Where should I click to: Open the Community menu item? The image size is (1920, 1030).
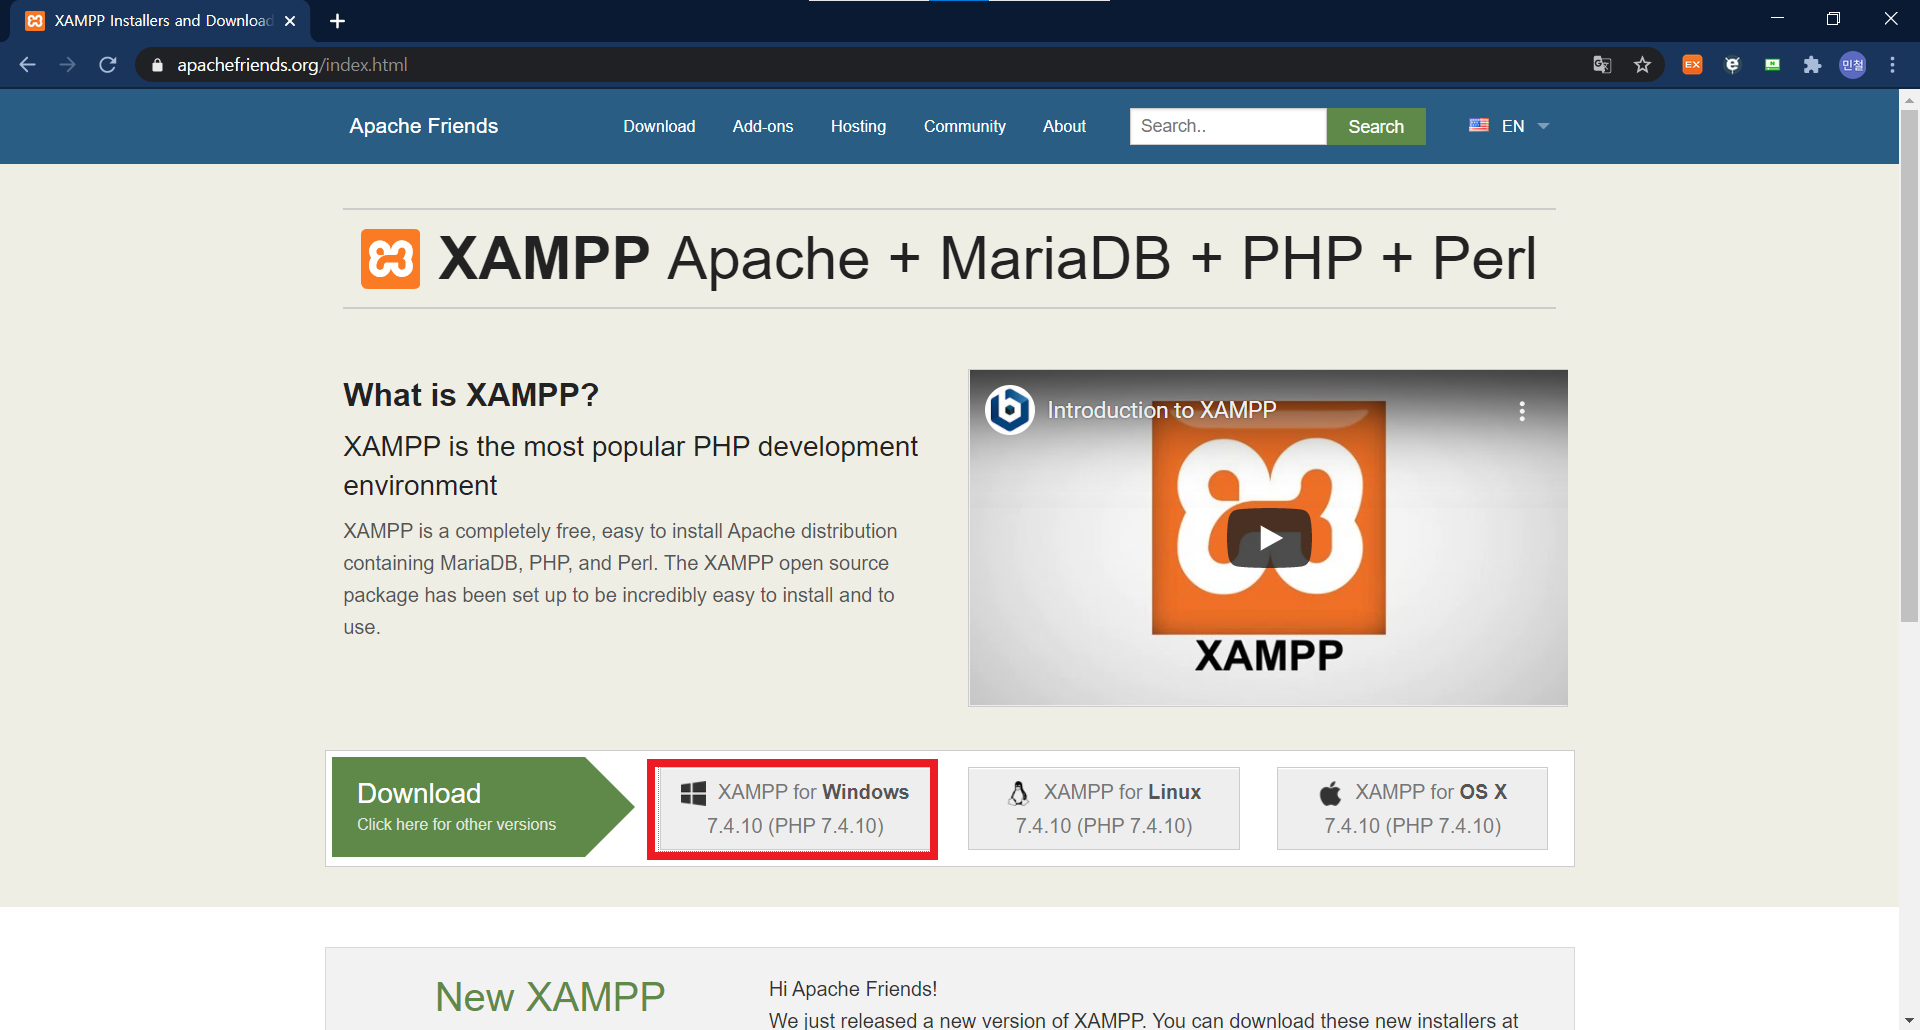coord(965,126)
